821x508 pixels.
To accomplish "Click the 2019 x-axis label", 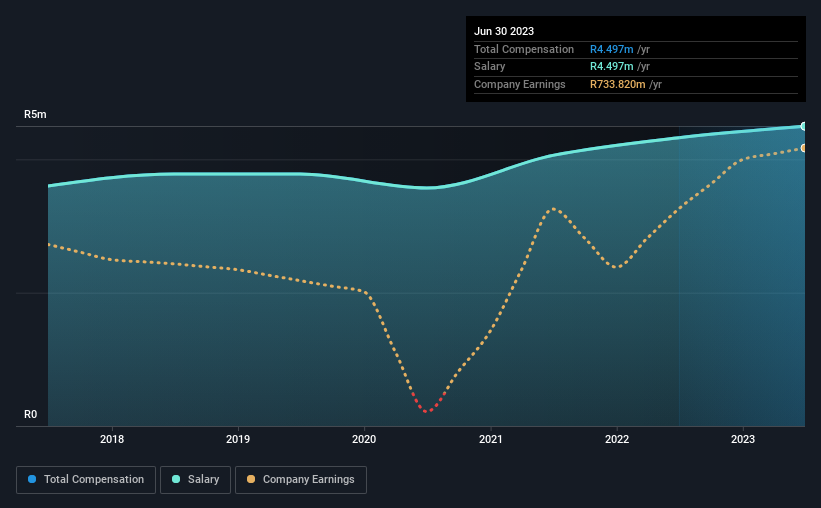I will point(238,439).
